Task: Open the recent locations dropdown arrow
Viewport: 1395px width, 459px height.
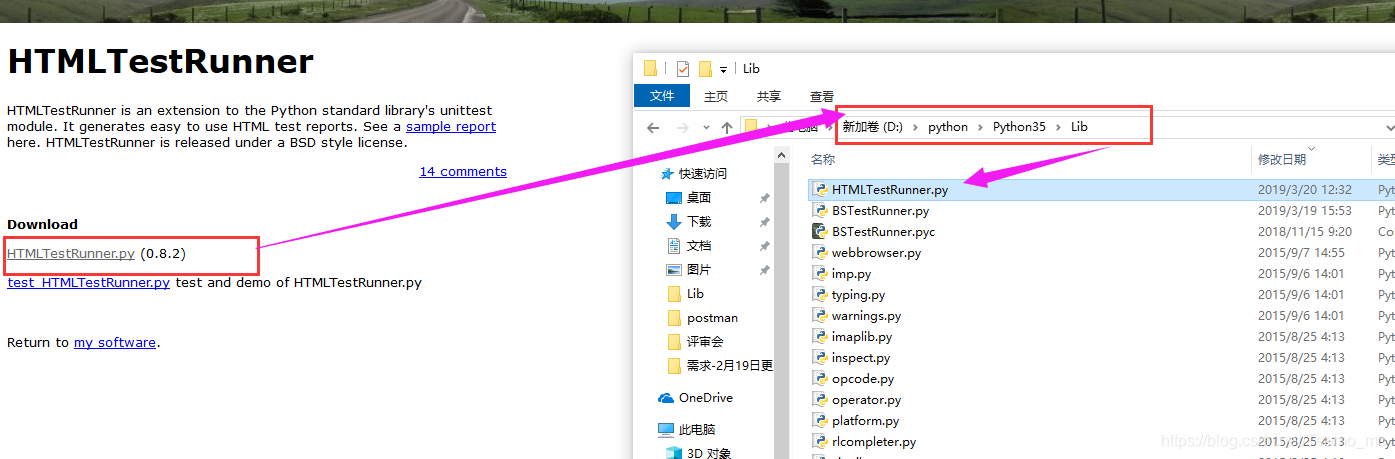Action: point(706,128)
